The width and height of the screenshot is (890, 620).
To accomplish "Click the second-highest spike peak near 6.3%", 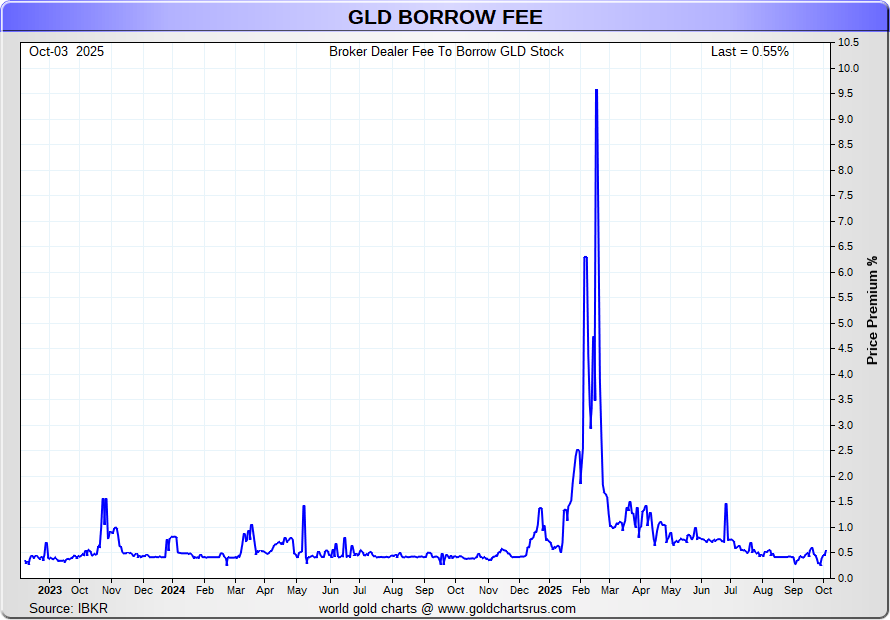I will tap(585, 257).
